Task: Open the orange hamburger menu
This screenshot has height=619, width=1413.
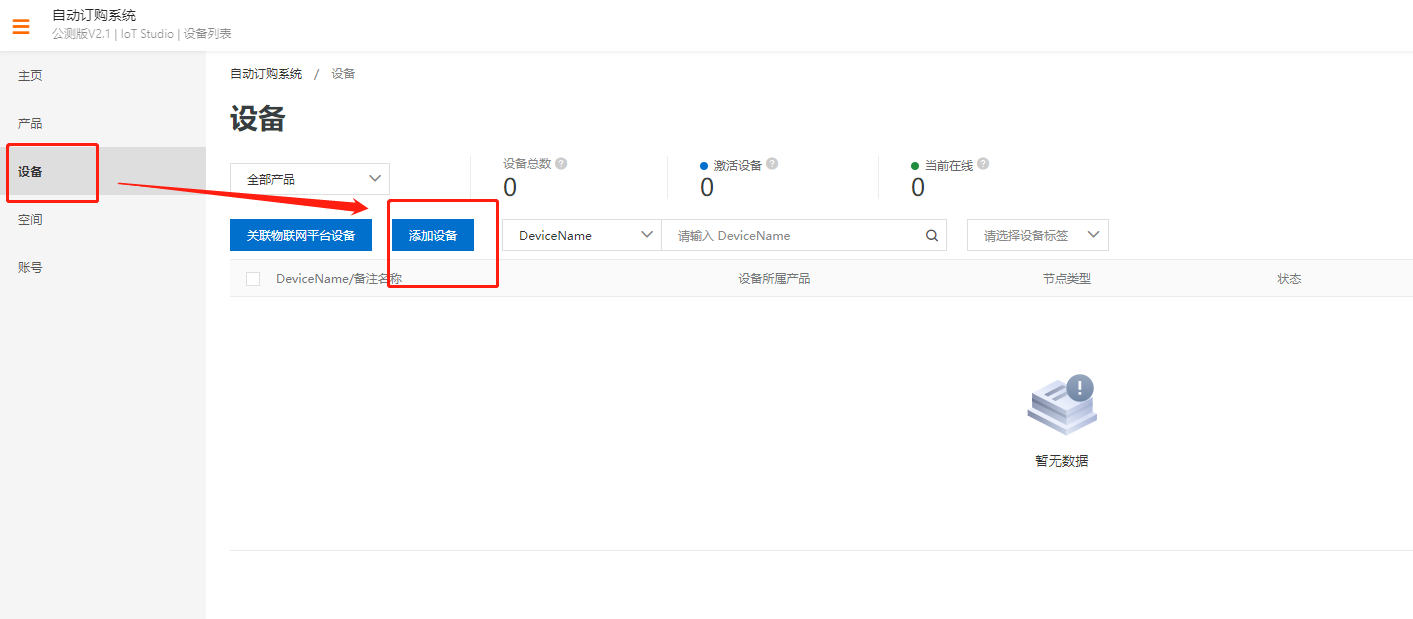Action: pos(21,27)
